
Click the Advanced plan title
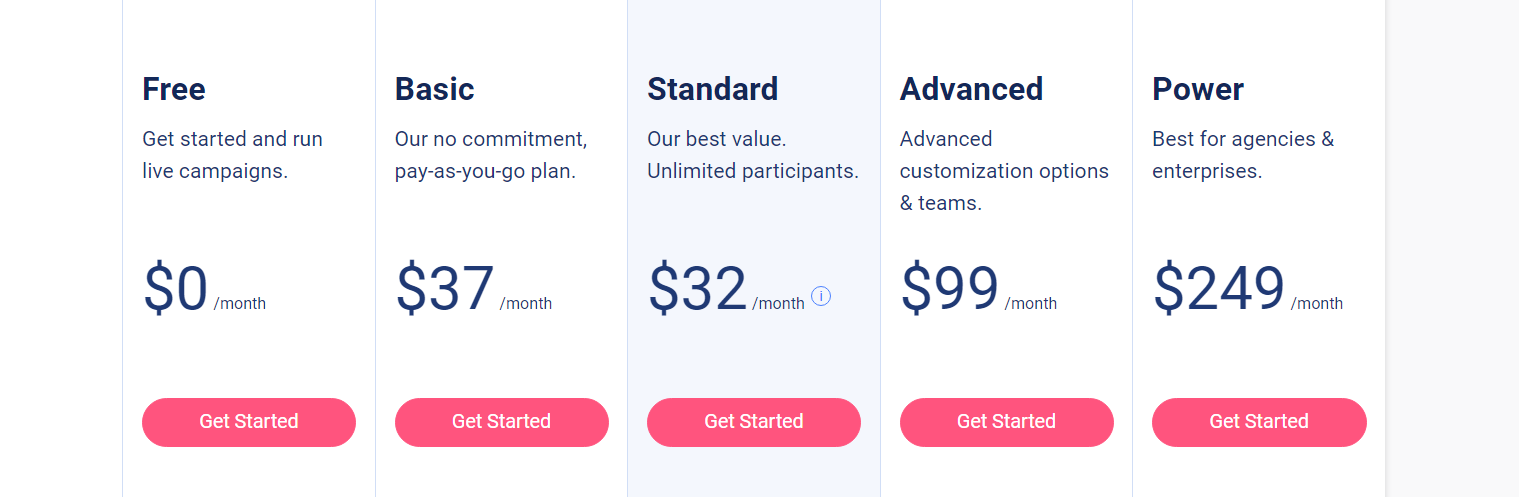click(971, 89)
